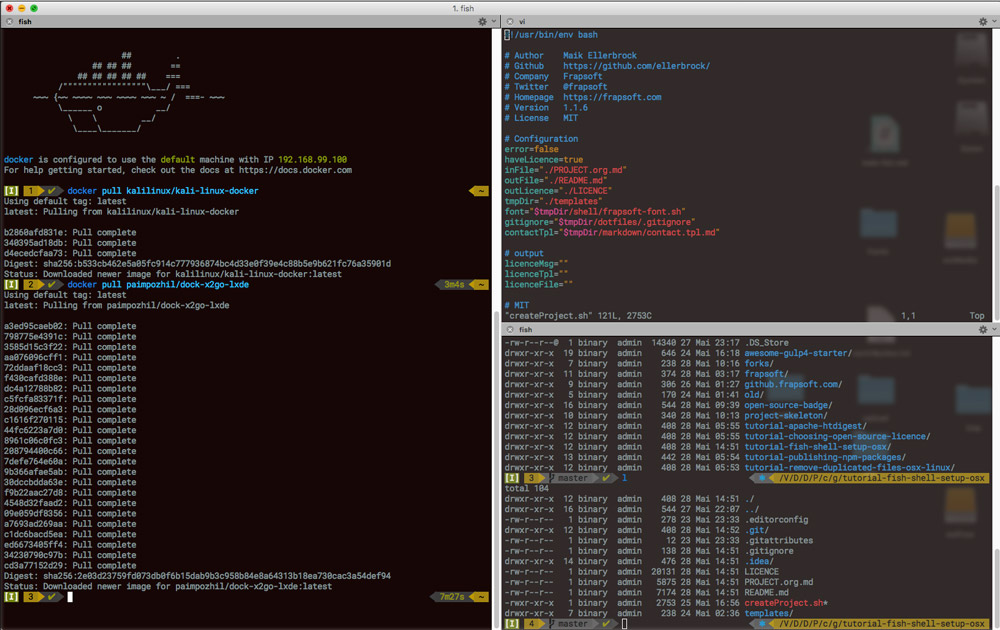Click the 'cd3a77152d29: Pull complete' line
Viewport: 1000px width, 630px height.
(70, 566)
